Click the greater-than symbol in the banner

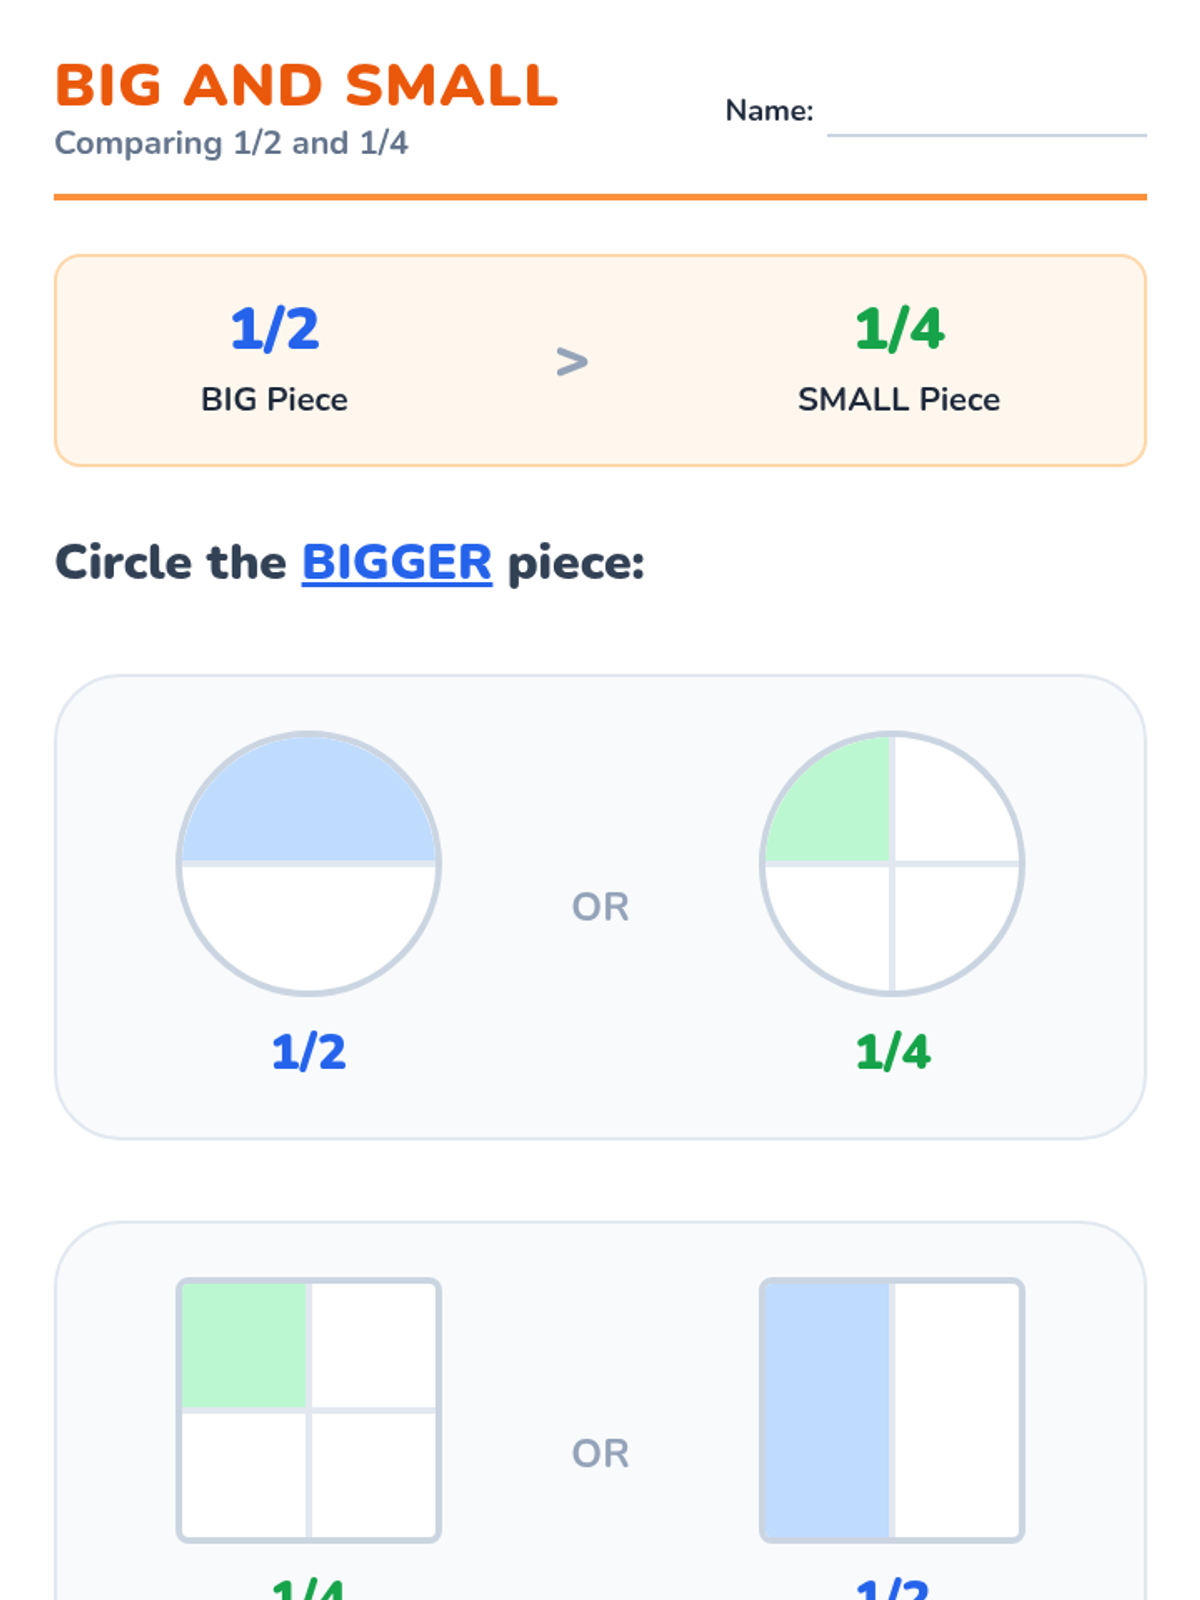(572, 361)
